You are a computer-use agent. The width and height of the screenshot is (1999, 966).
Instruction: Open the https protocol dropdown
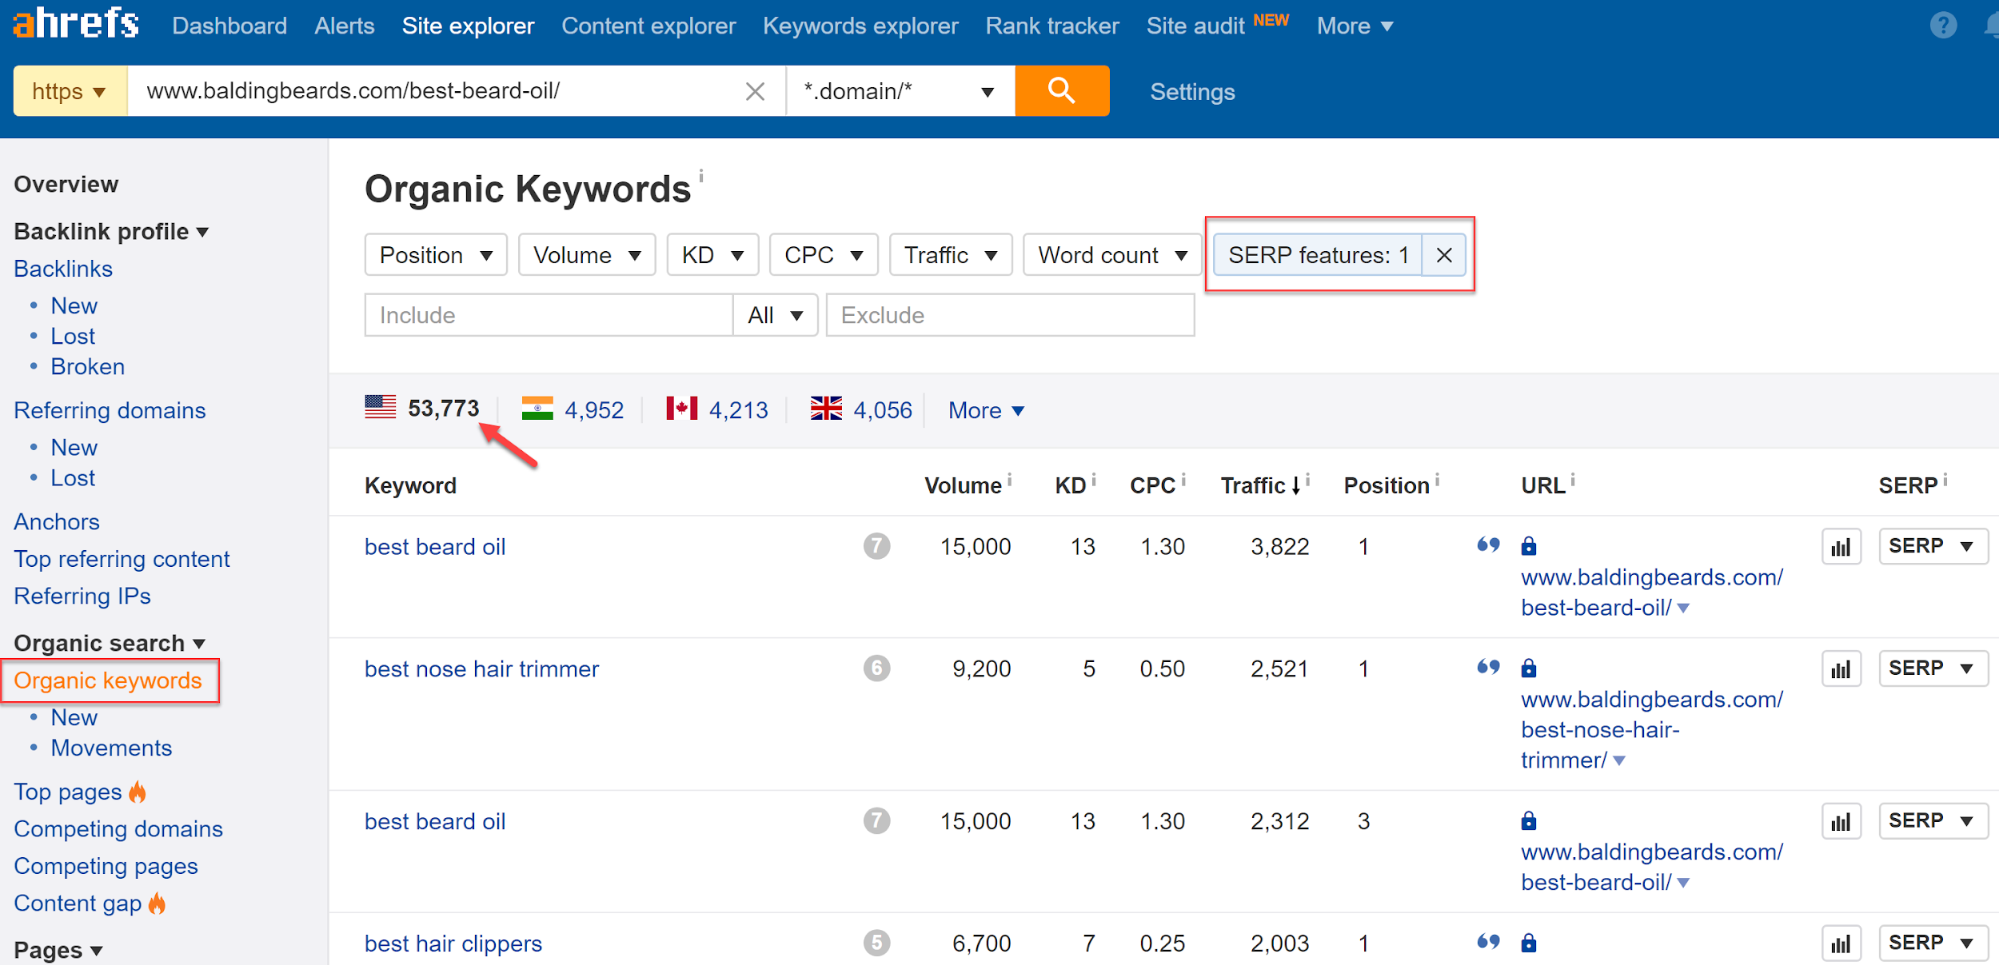tap(69, 91)
